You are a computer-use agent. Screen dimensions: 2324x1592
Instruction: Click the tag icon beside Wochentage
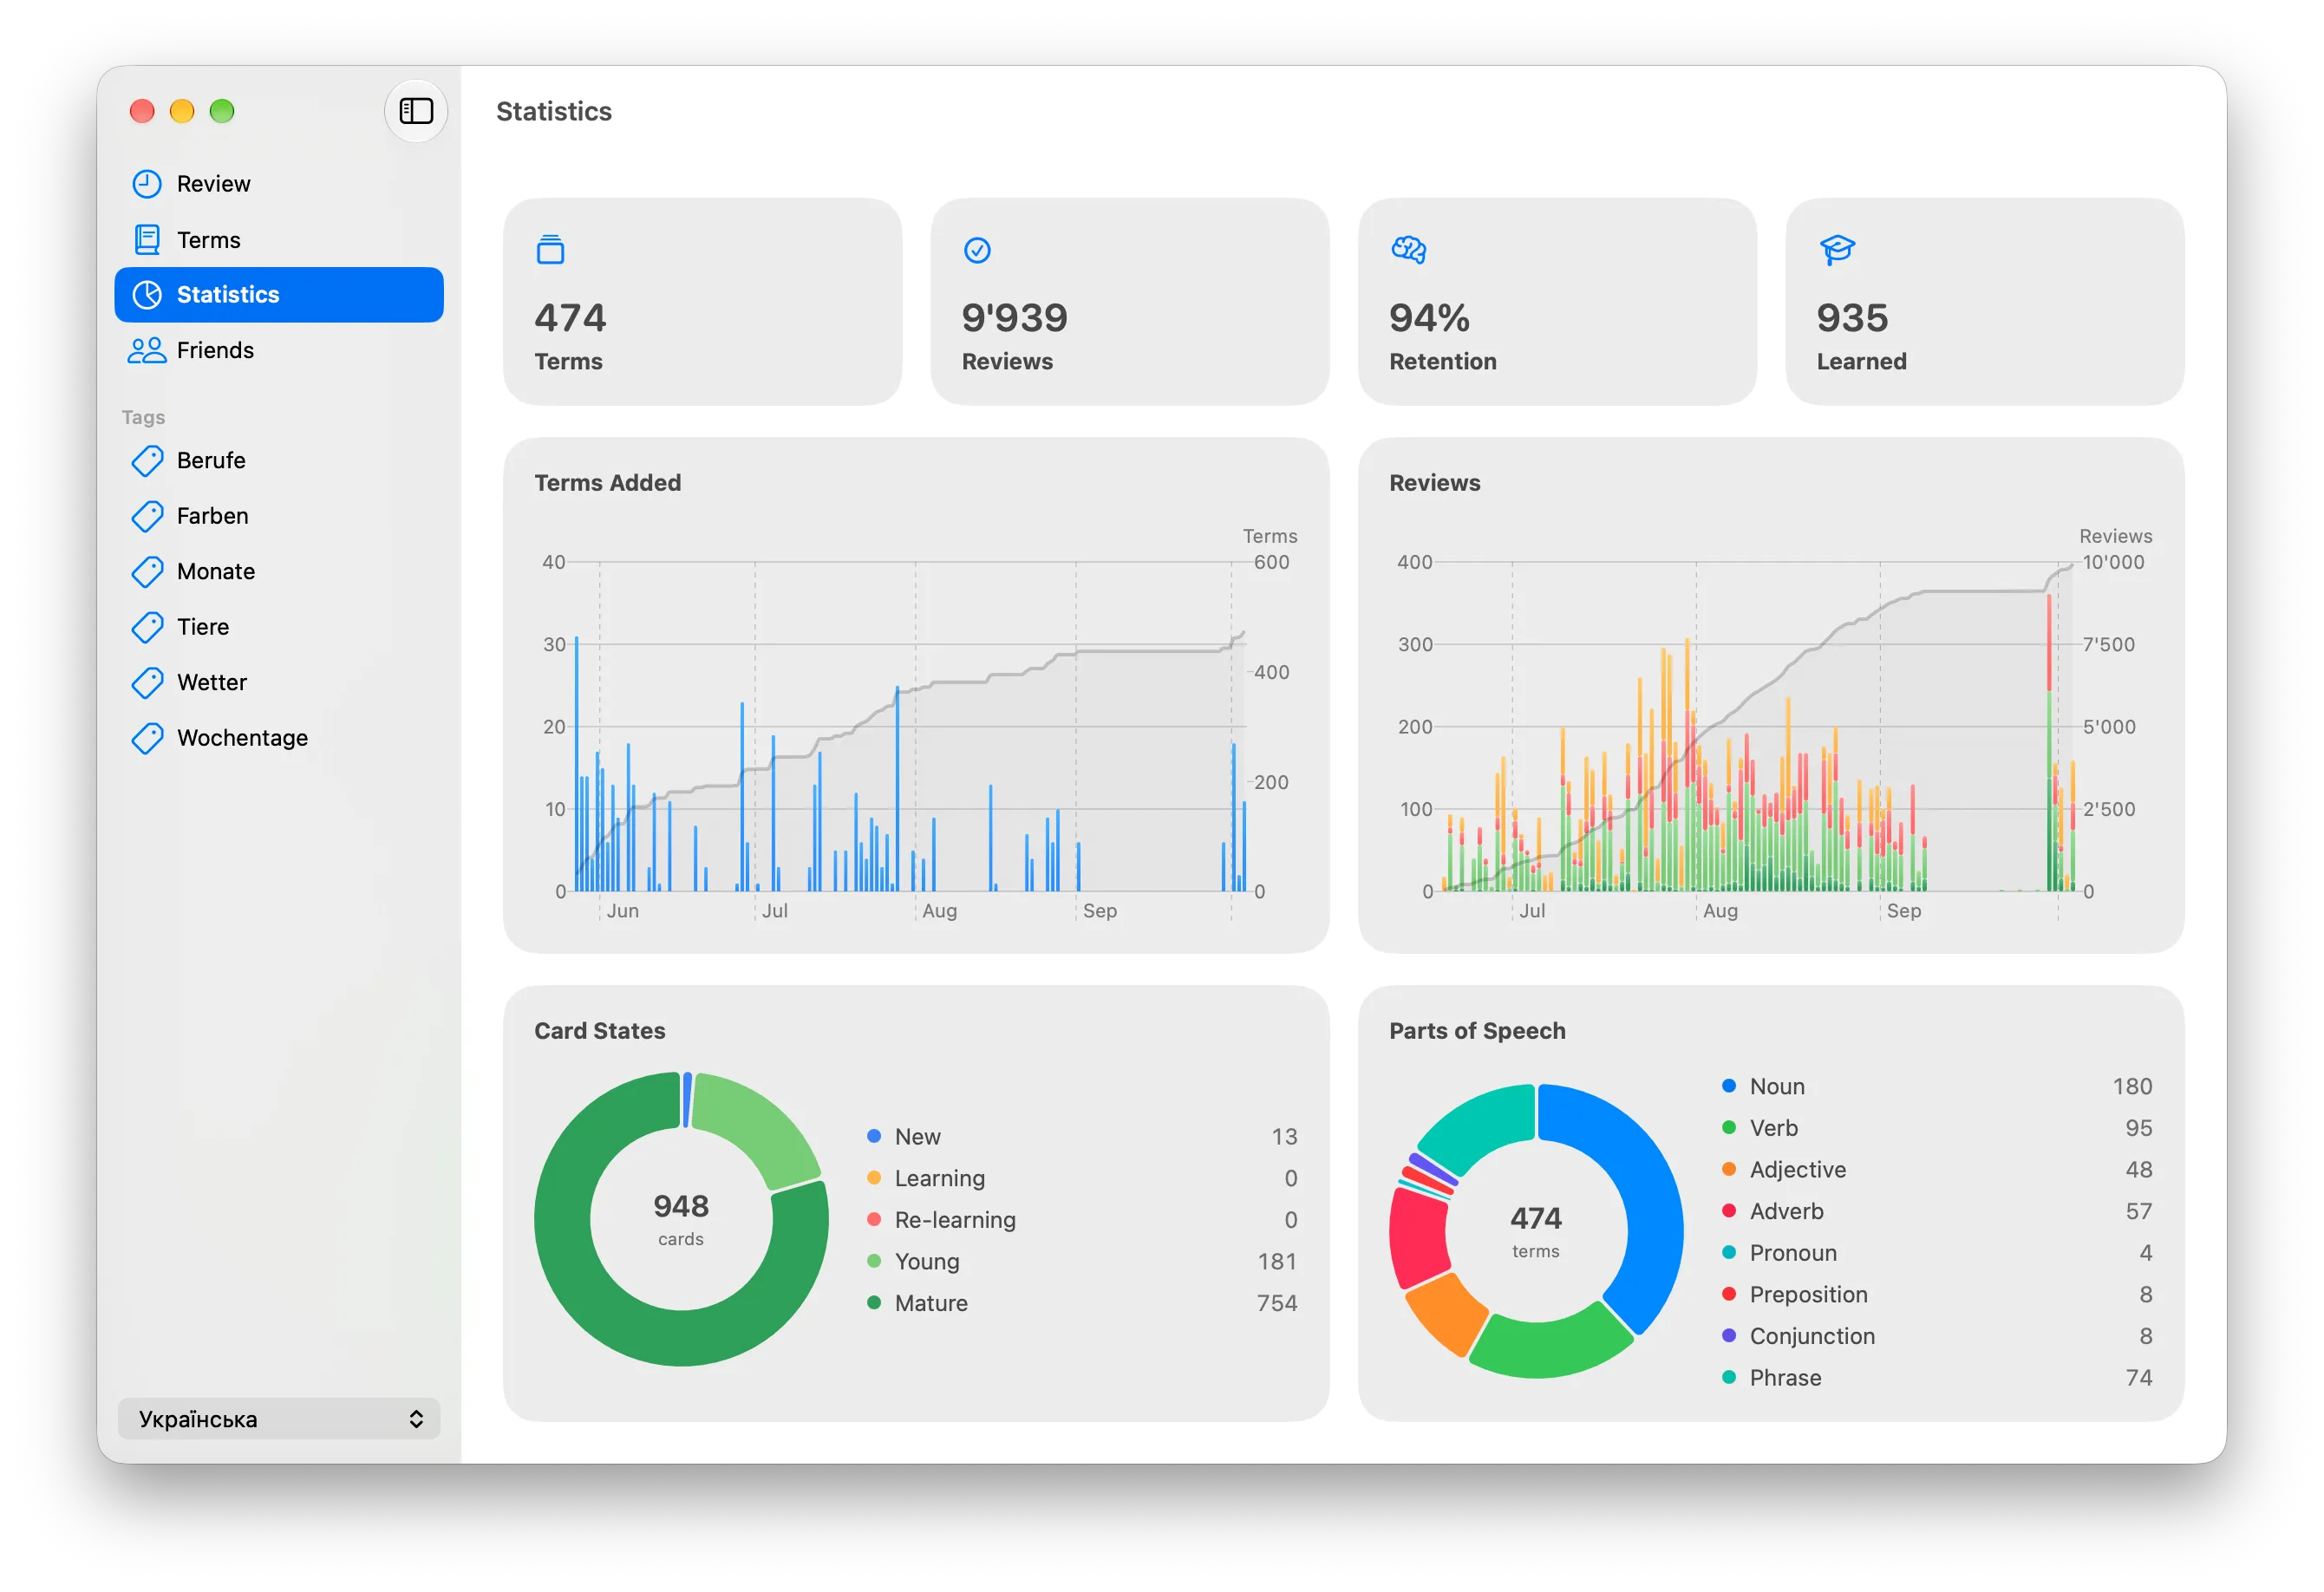coord(147,738)
